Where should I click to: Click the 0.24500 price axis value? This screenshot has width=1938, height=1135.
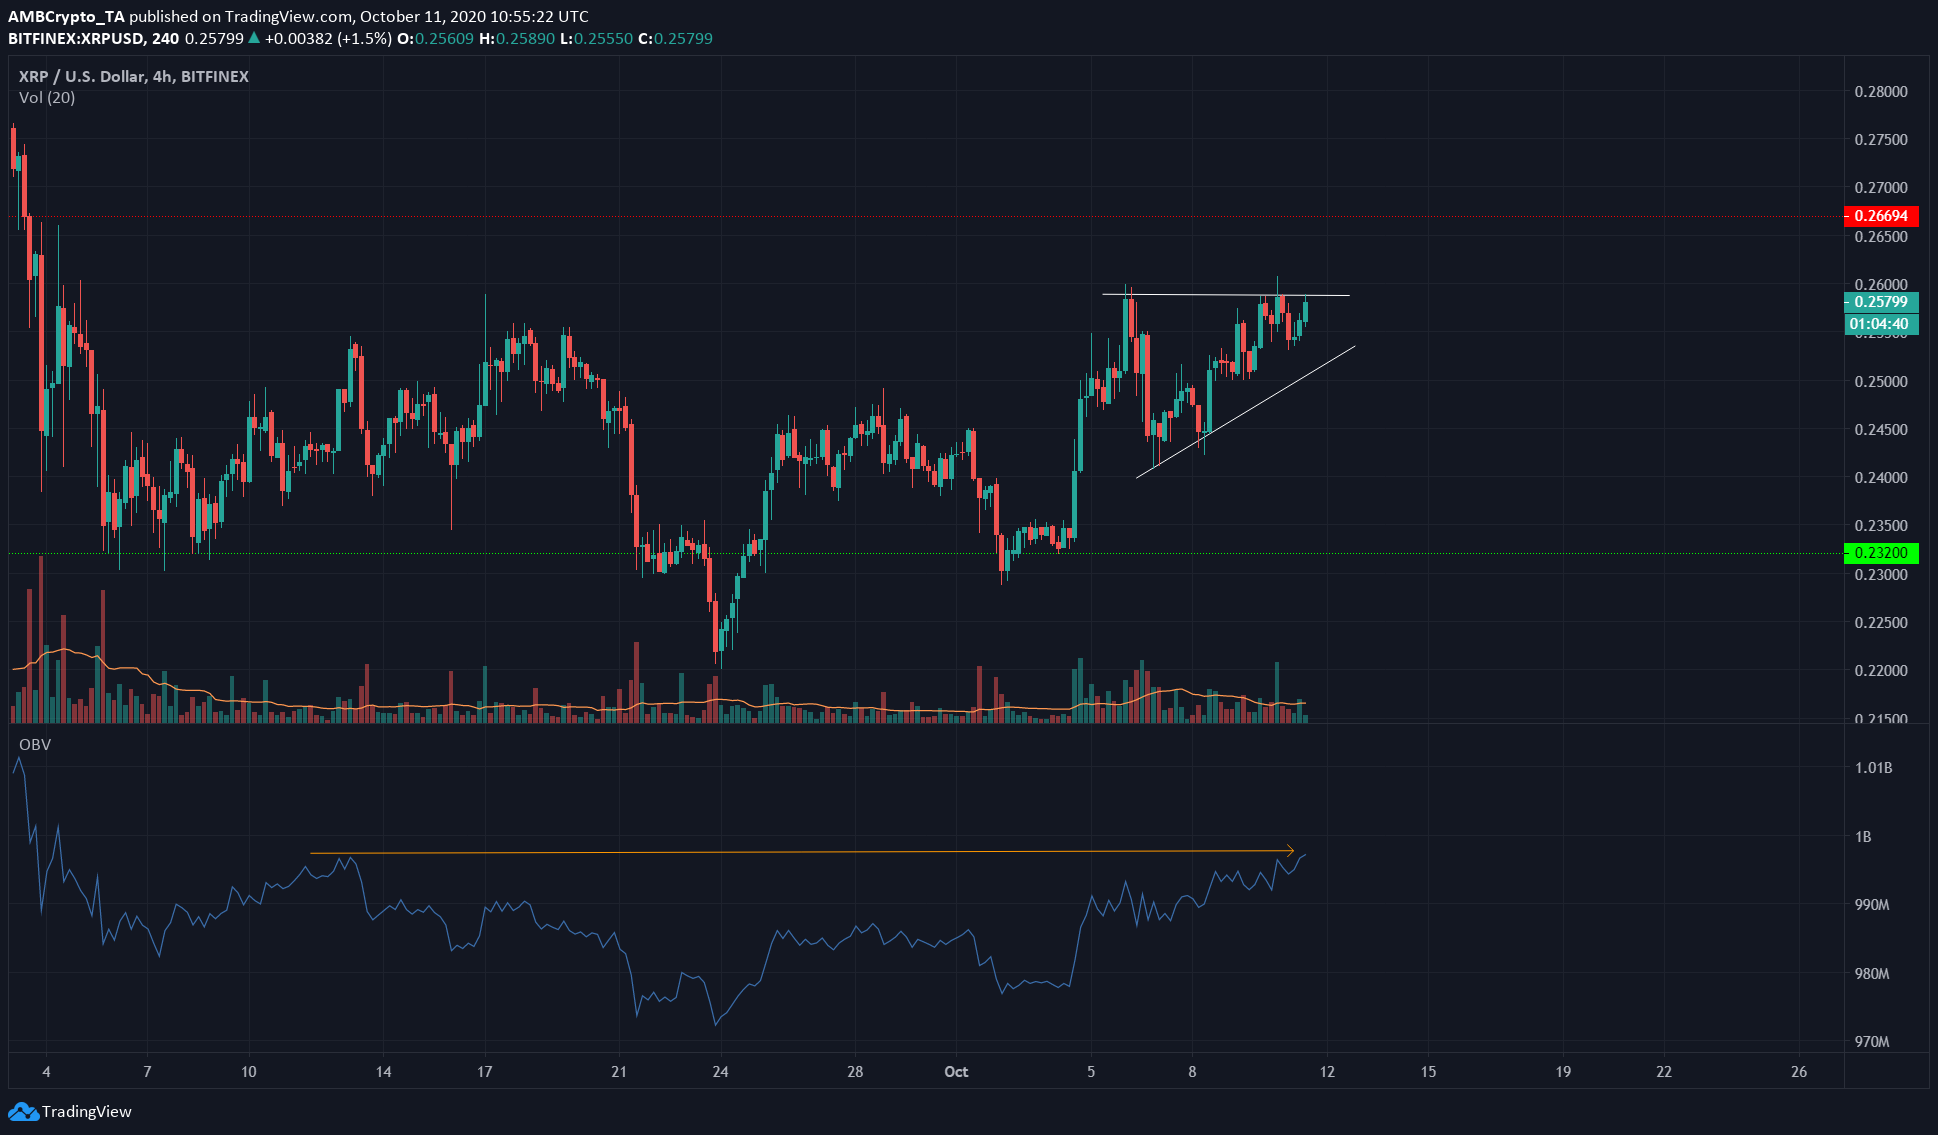click(1881, 429)
